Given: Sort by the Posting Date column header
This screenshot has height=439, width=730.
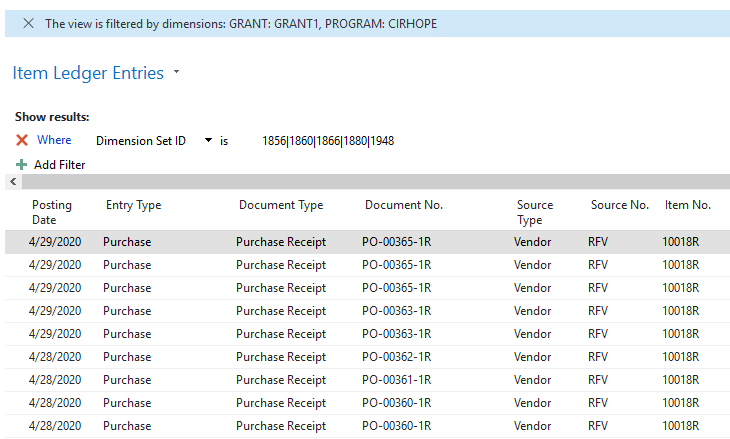Looking at the screenshot, I should [52, 212].
